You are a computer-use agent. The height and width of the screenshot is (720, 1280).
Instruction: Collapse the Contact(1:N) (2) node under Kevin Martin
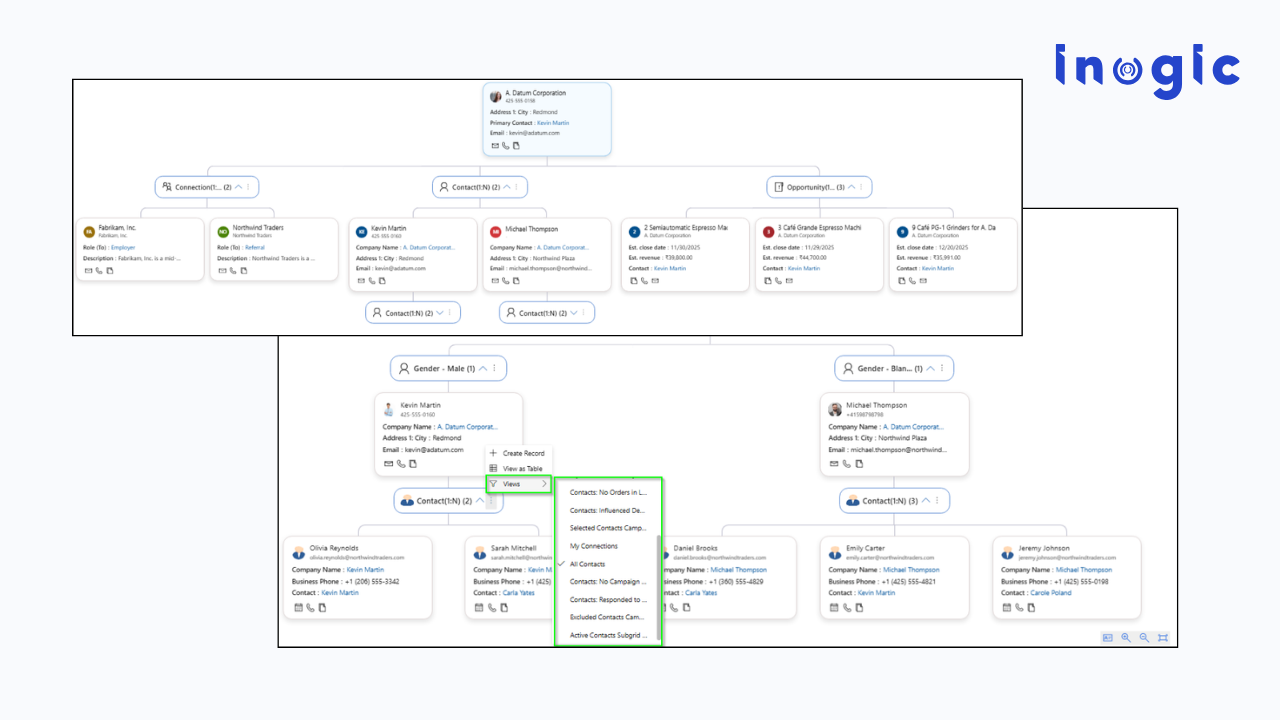482,500
